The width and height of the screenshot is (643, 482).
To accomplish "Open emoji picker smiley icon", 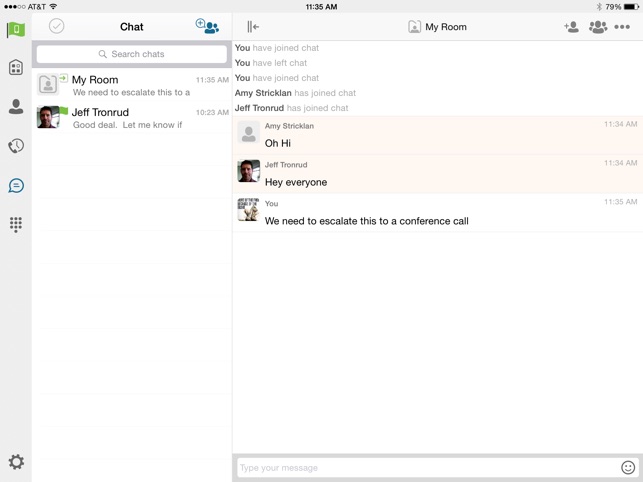I will pos(628,467).
